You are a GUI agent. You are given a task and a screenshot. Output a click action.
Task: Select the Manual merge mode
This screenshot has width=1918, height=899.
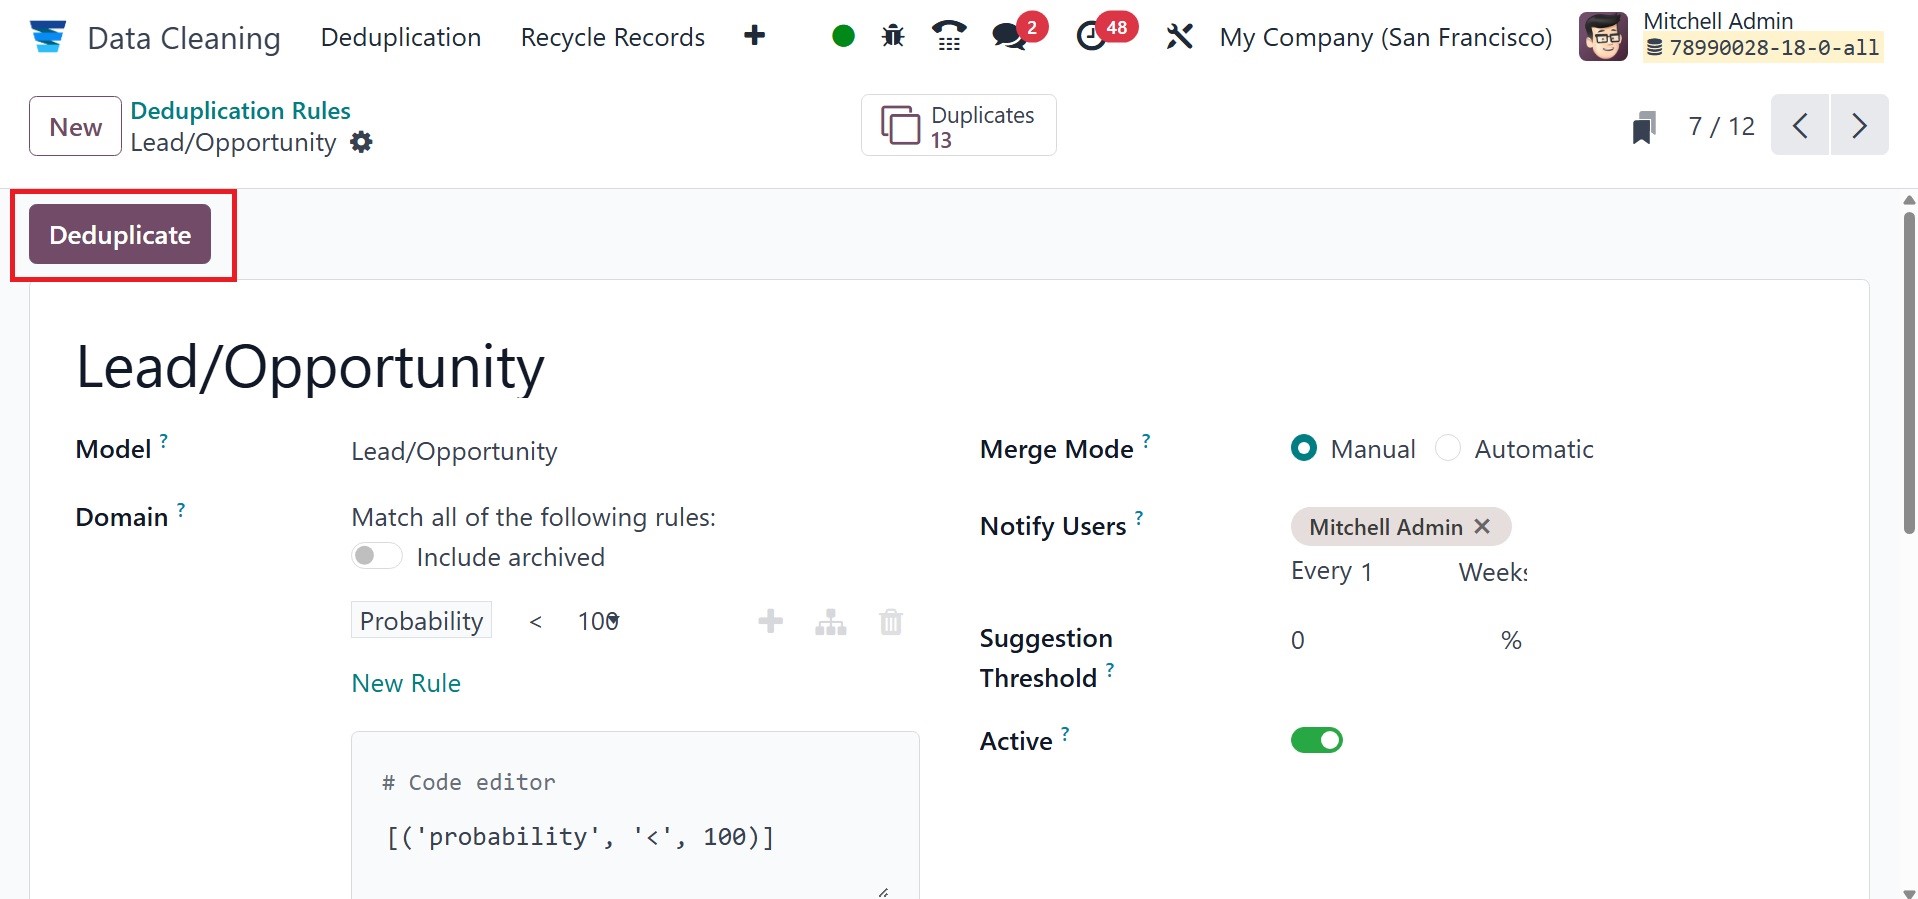pos(1304,448)
